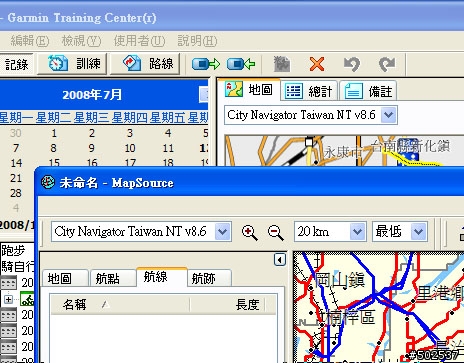The width and height of the screenshot is (464, 363).
Task: Click the MapSource zoom in magnifier
Action: [249, 232]
